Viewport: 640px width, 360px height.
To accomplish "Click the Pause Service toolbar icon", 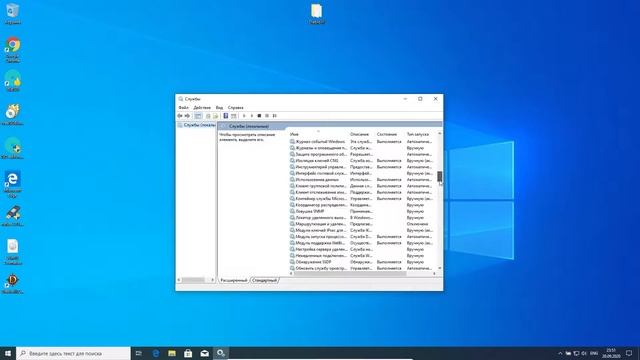I will pyautogui.click(x=267, y=116).
